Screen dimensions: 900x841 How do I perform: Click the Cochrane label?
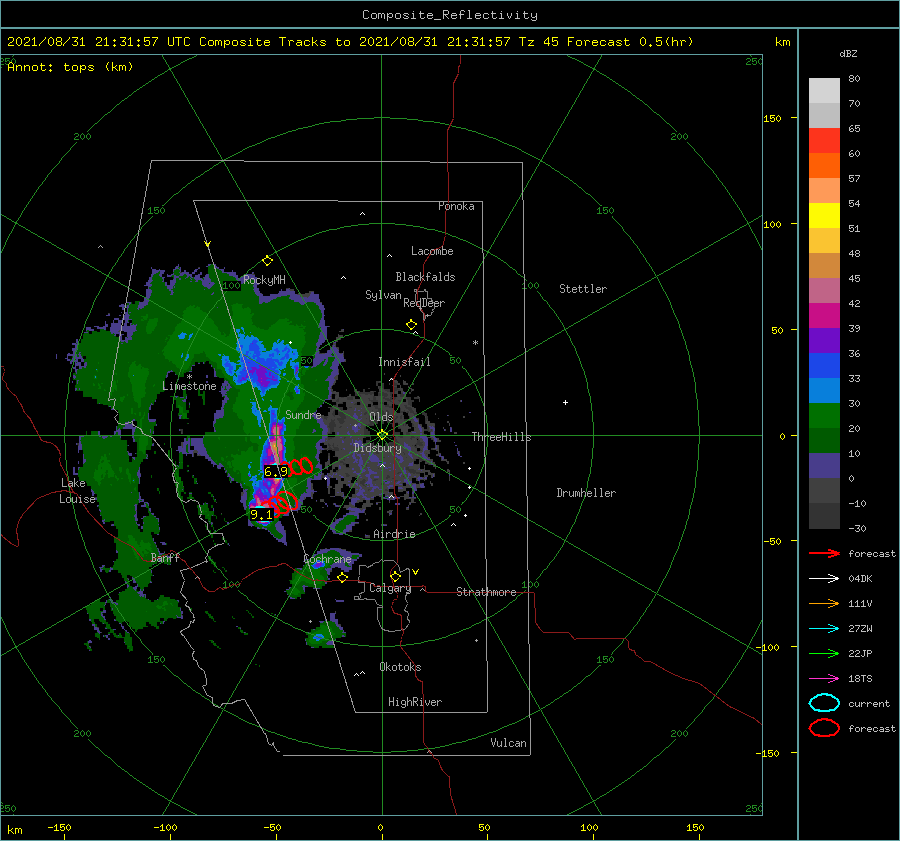[327, 559]
